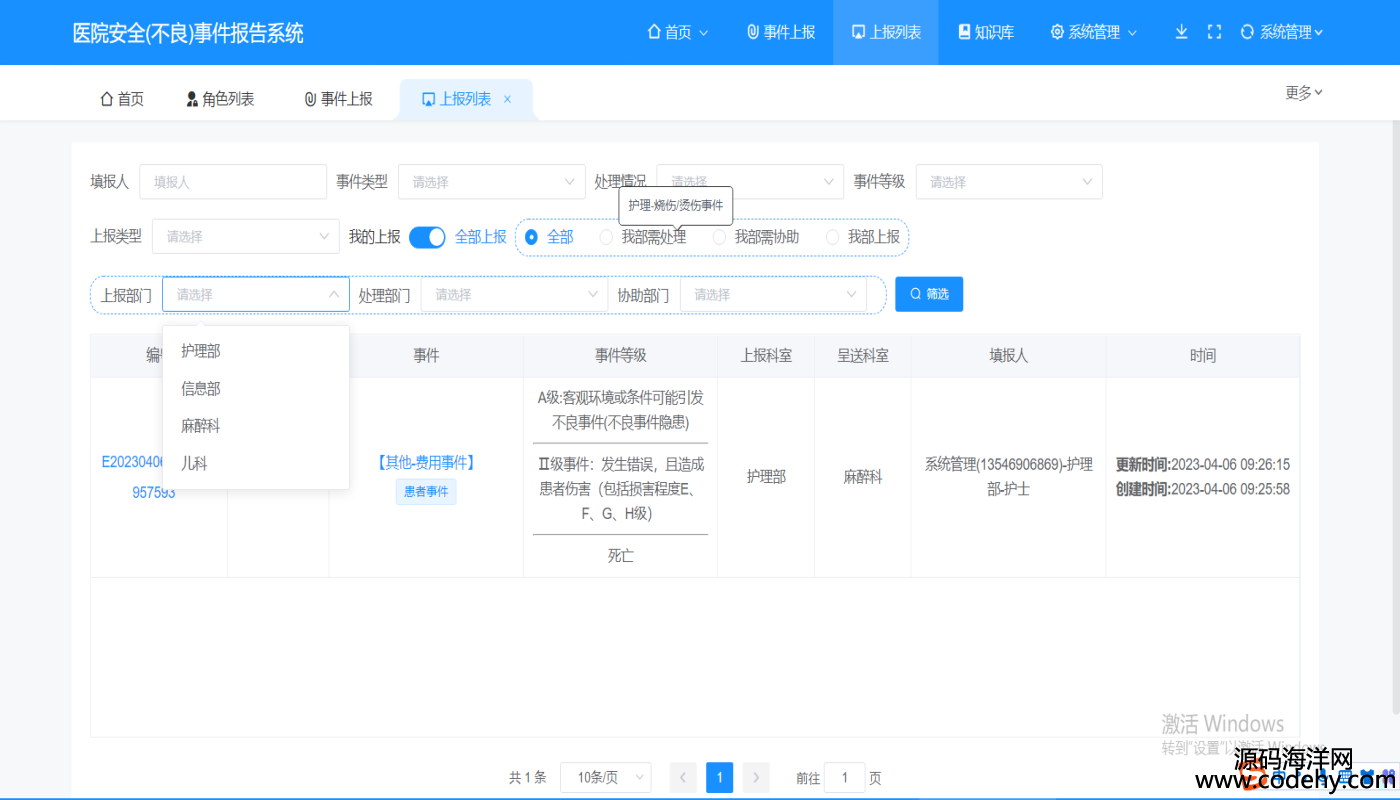
Task: Go to next page arrow
Action: pos(756,778)
